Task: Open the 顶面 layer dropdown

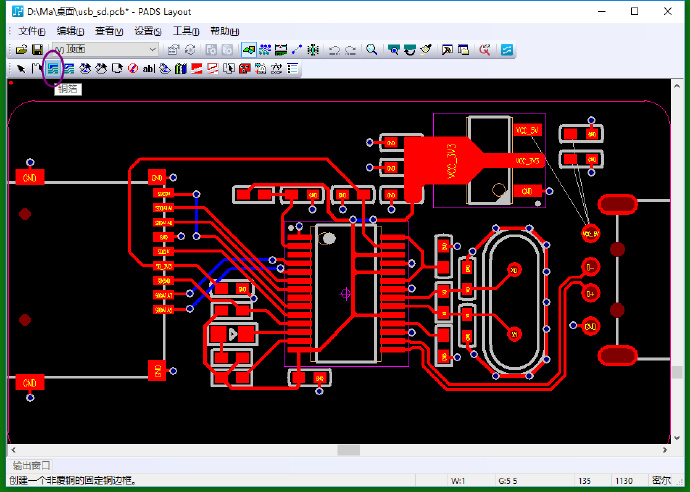Action: pyautogui.click(x=105, y=49)
